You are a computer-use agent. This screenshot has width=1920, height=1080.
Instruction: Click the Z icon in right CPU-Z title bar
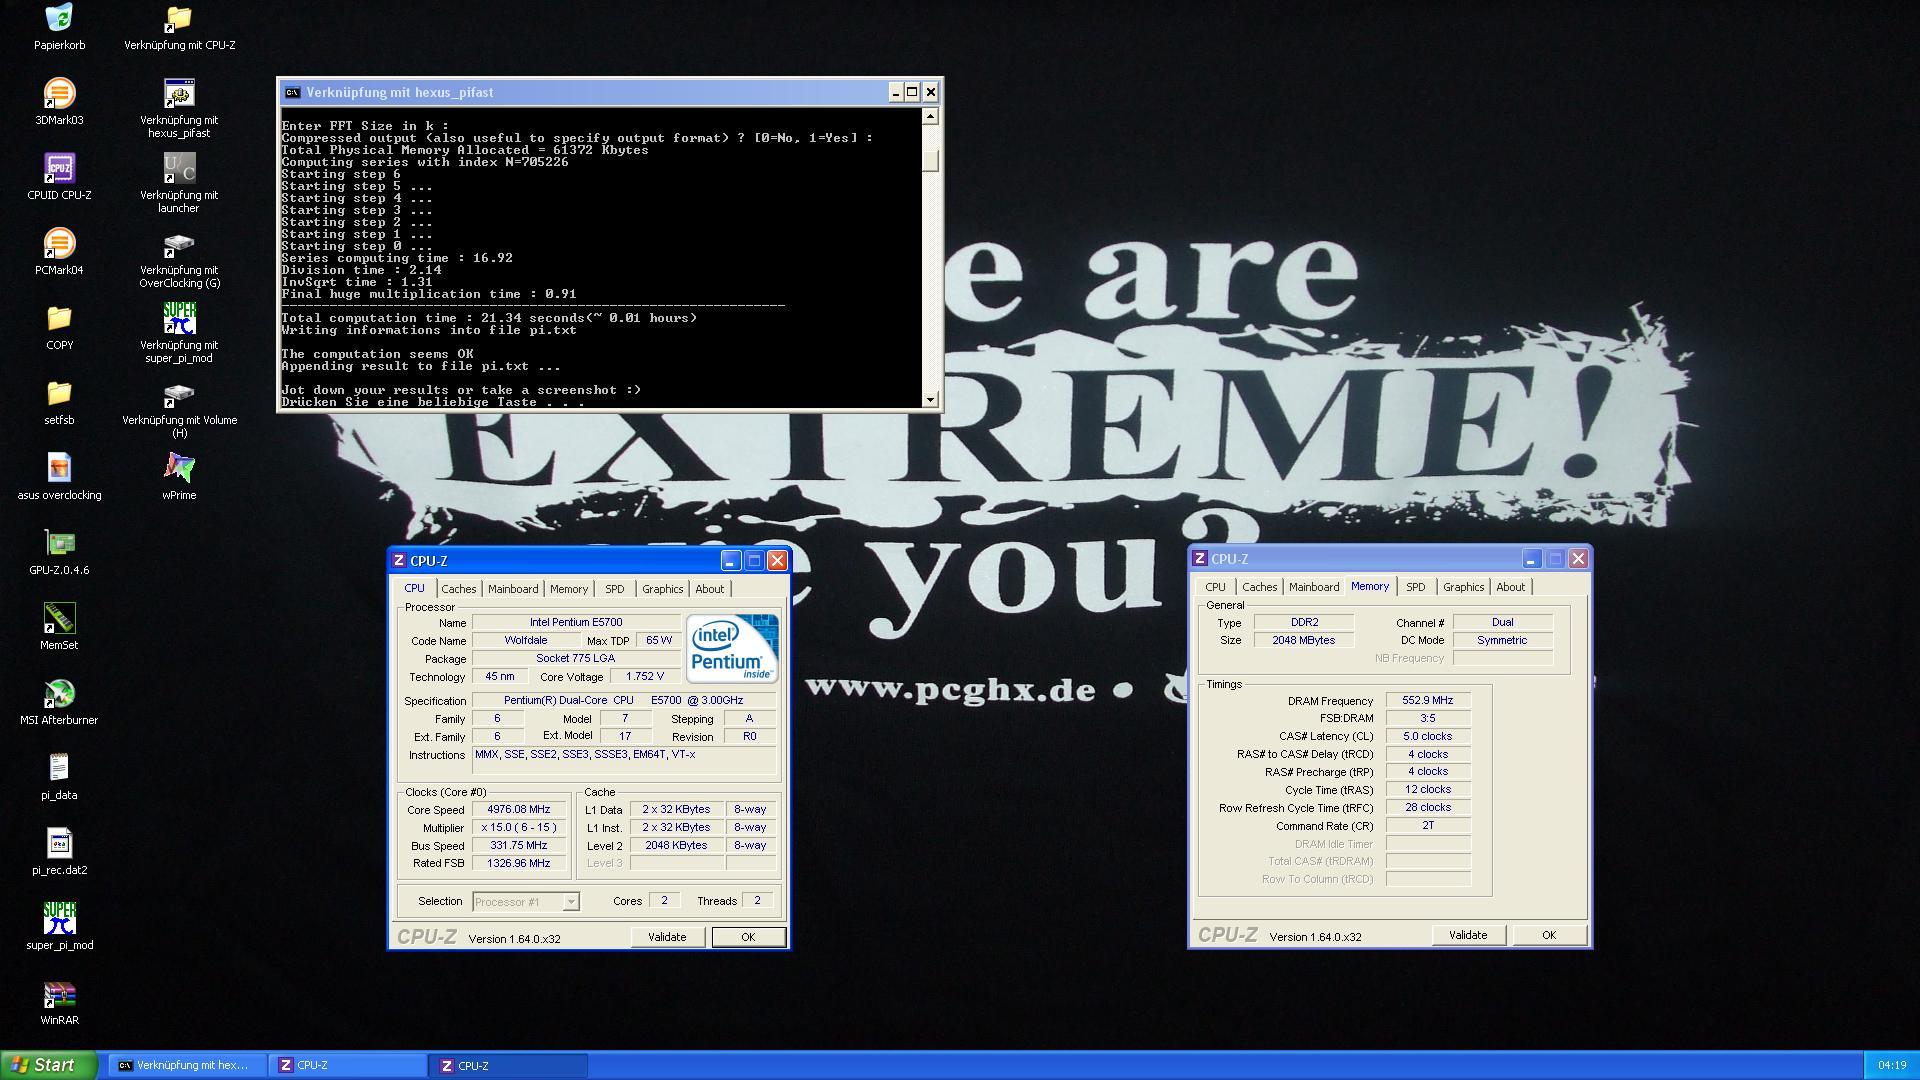pyautogui.click(x=1200, y=559)
